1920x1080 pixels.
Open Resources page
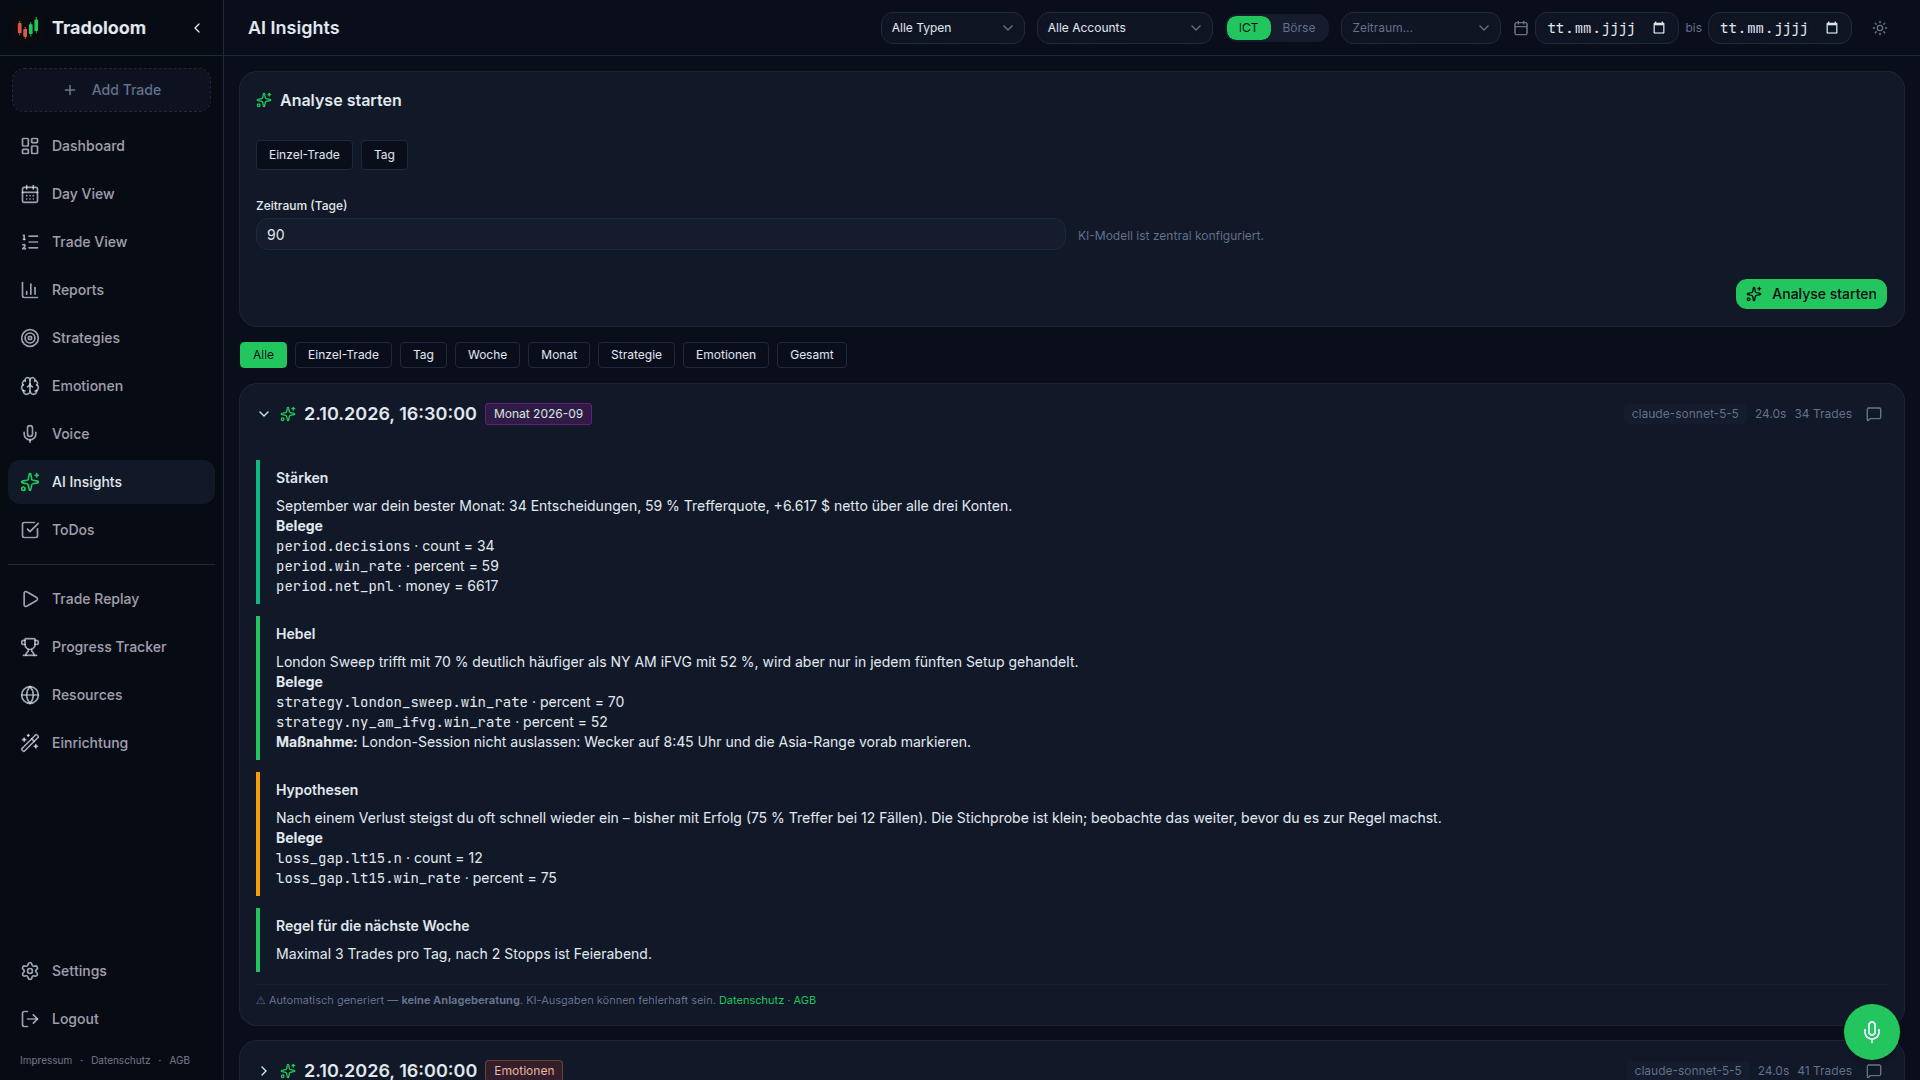click(111, 695)
